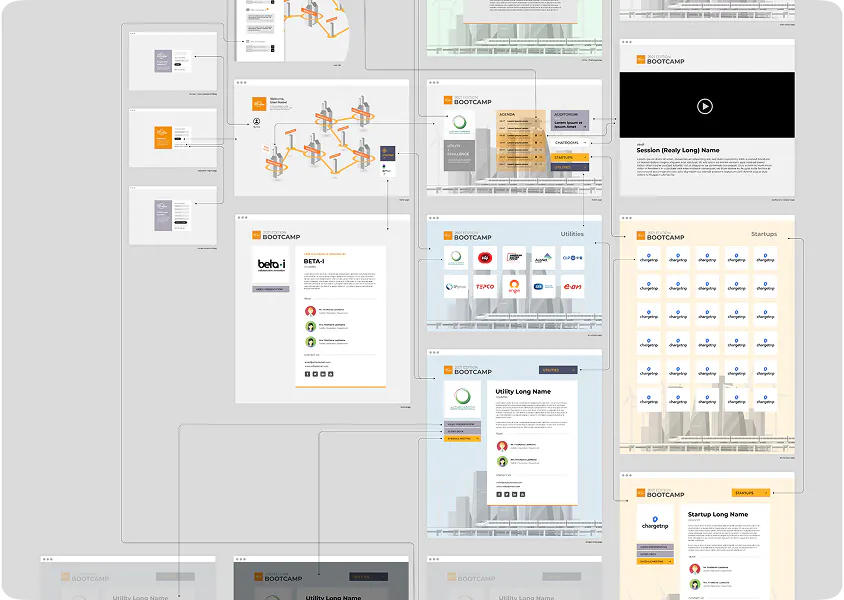The width and height of the screenshot is (844, 600).
Task: Expand Schedule Meeting on Startup Long Name page
Action: tap(655, 561)
